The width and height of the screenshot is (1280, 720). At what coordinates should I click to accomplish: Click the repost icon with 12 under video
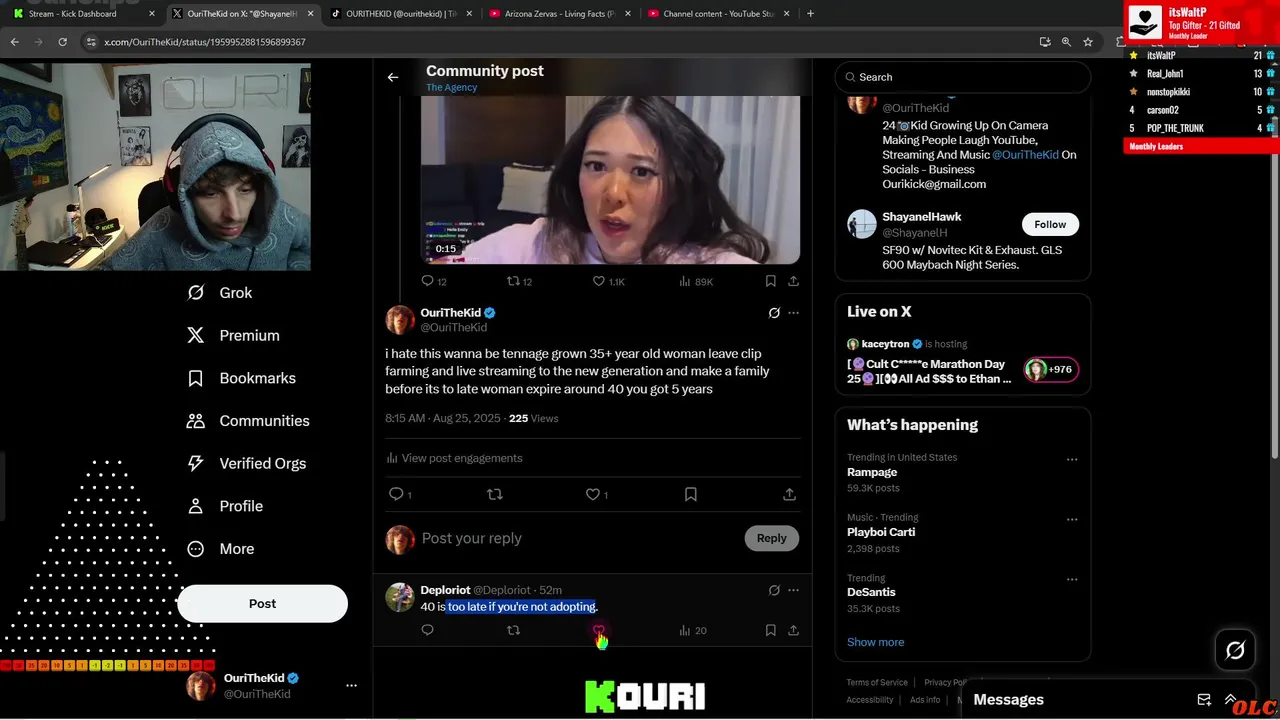click(x=519, y=282)
